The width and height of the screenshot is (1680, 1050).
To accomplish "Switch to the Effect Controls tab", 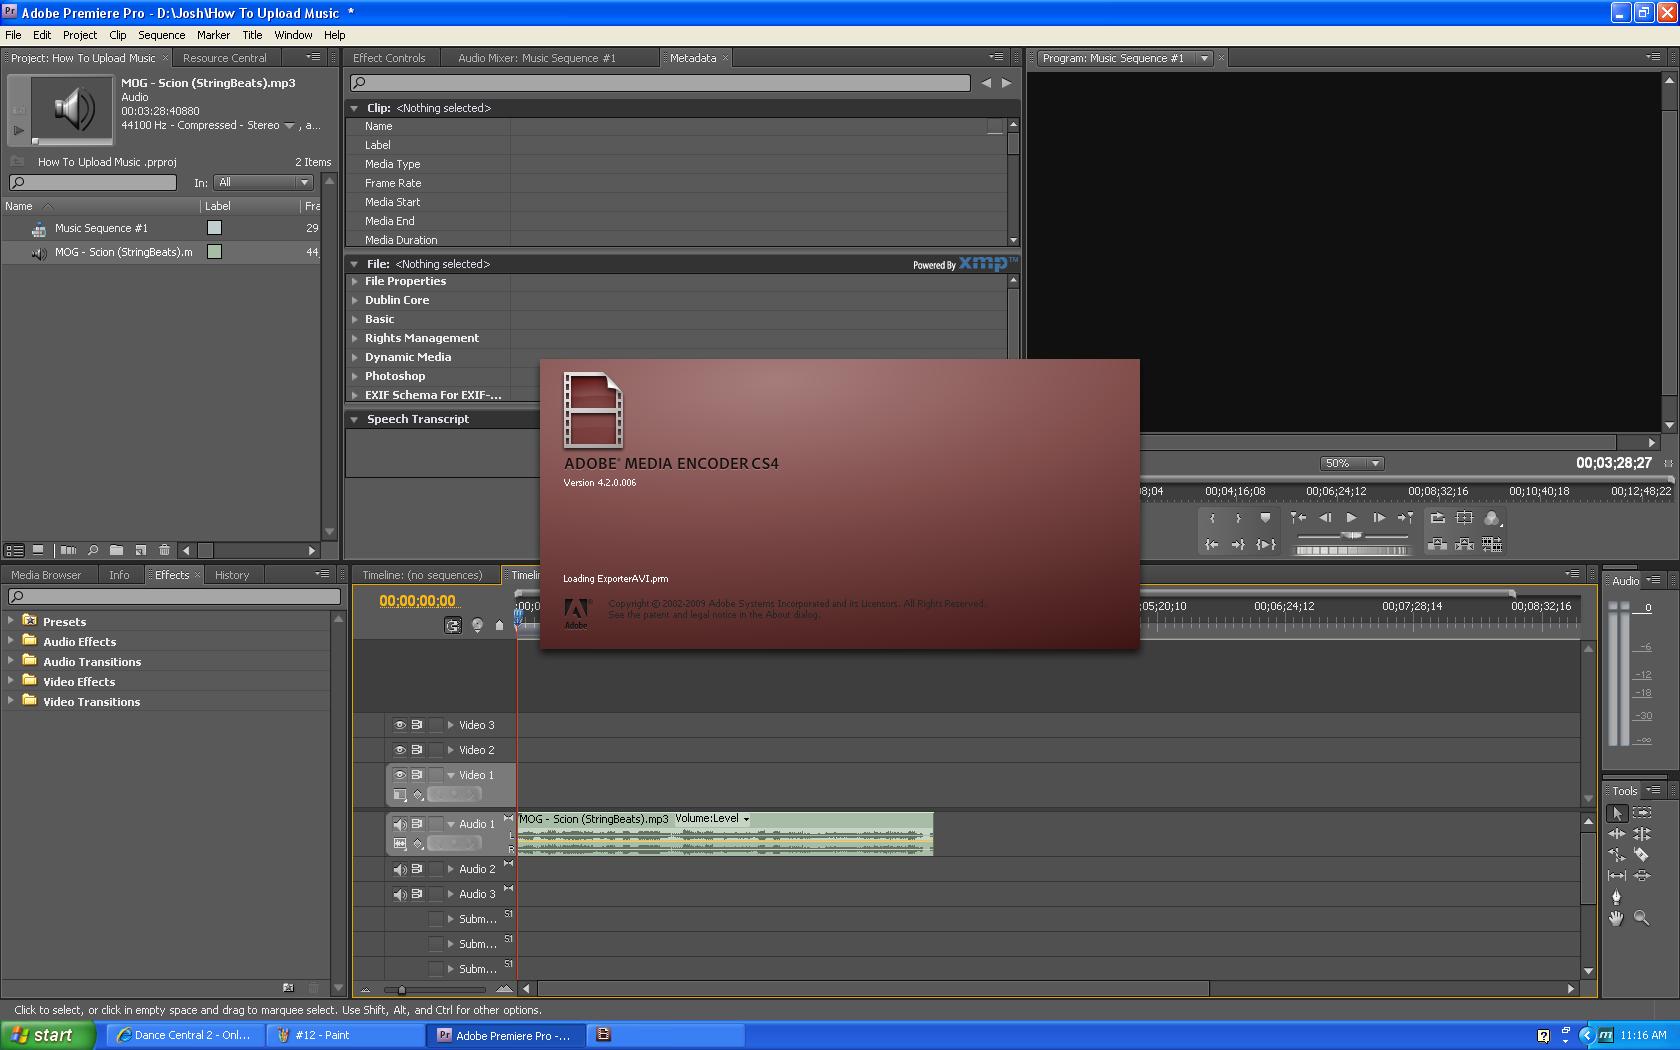I will pos(389,58).
